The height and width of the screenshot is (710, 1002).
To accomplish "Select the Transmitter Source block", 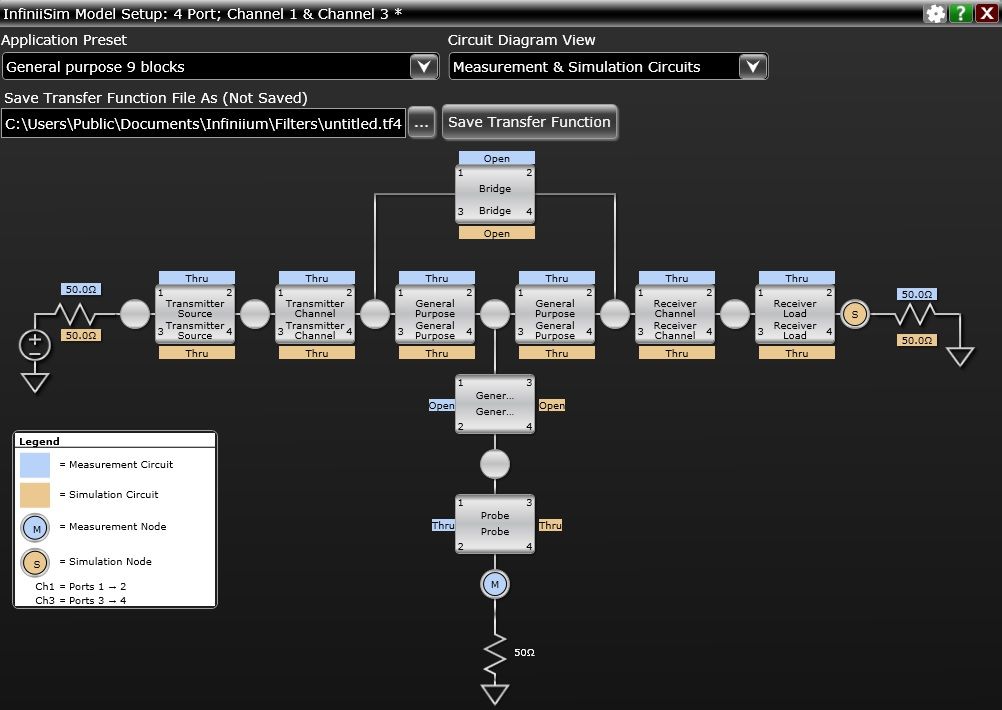I will pos(195,314).
